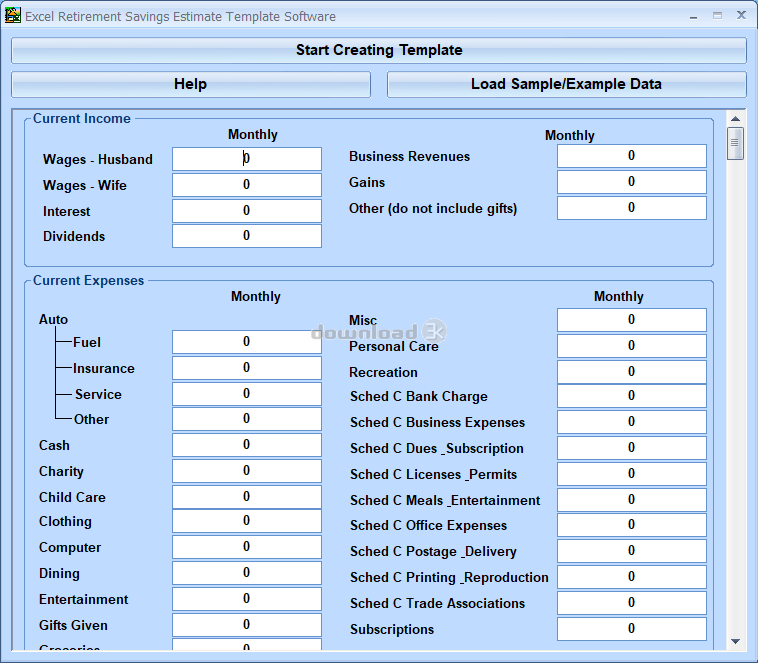Select the Sched C Meals _Entertainment field
The height and width of the screenshot is (663, 758).
point(631,500)
